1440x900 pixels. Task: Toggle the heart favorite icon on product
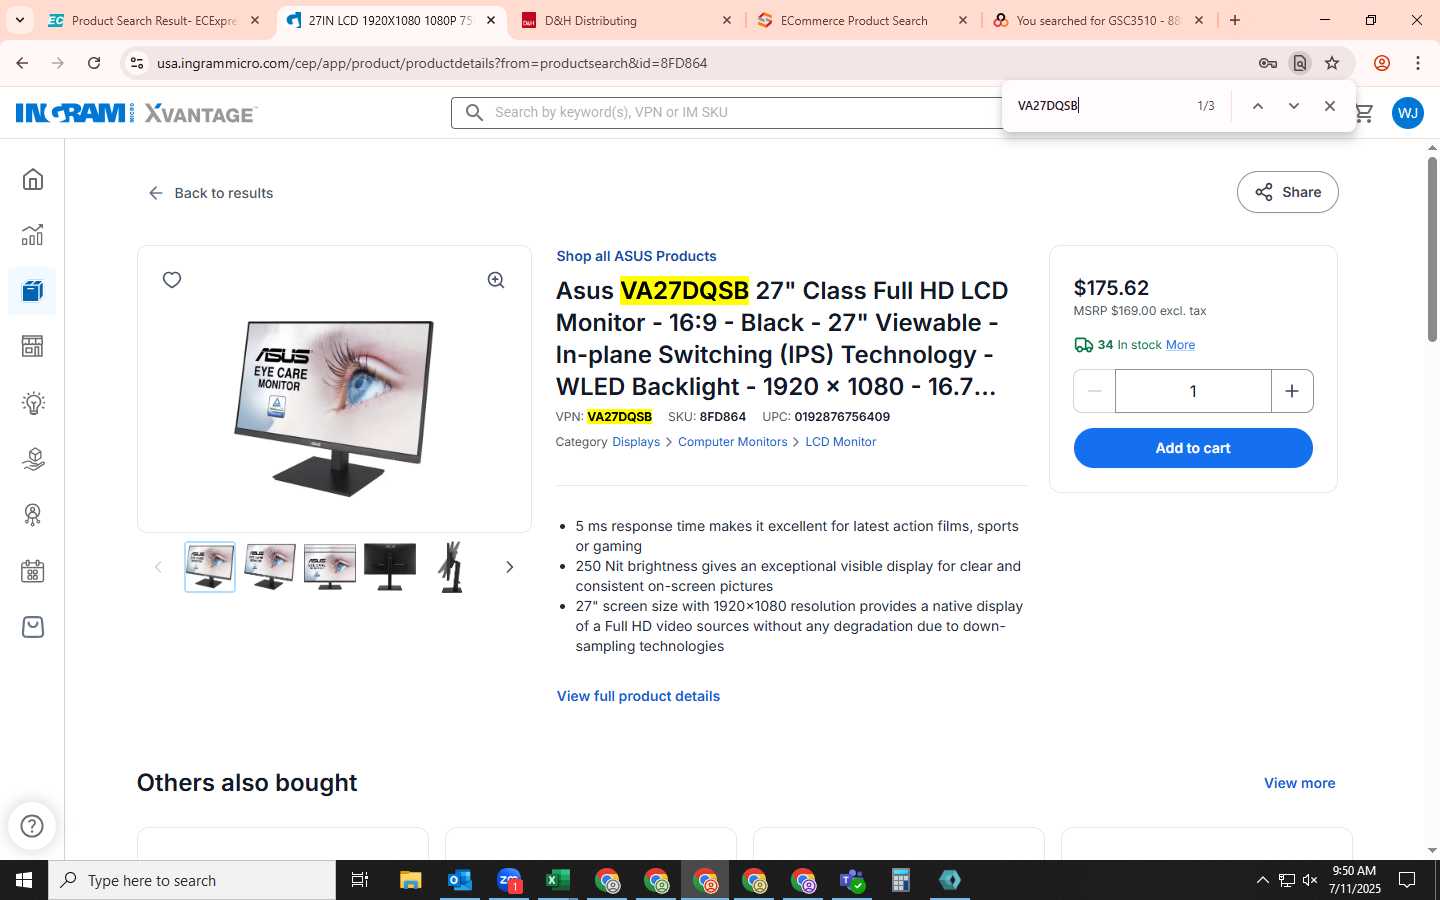[x=172, y=280]
